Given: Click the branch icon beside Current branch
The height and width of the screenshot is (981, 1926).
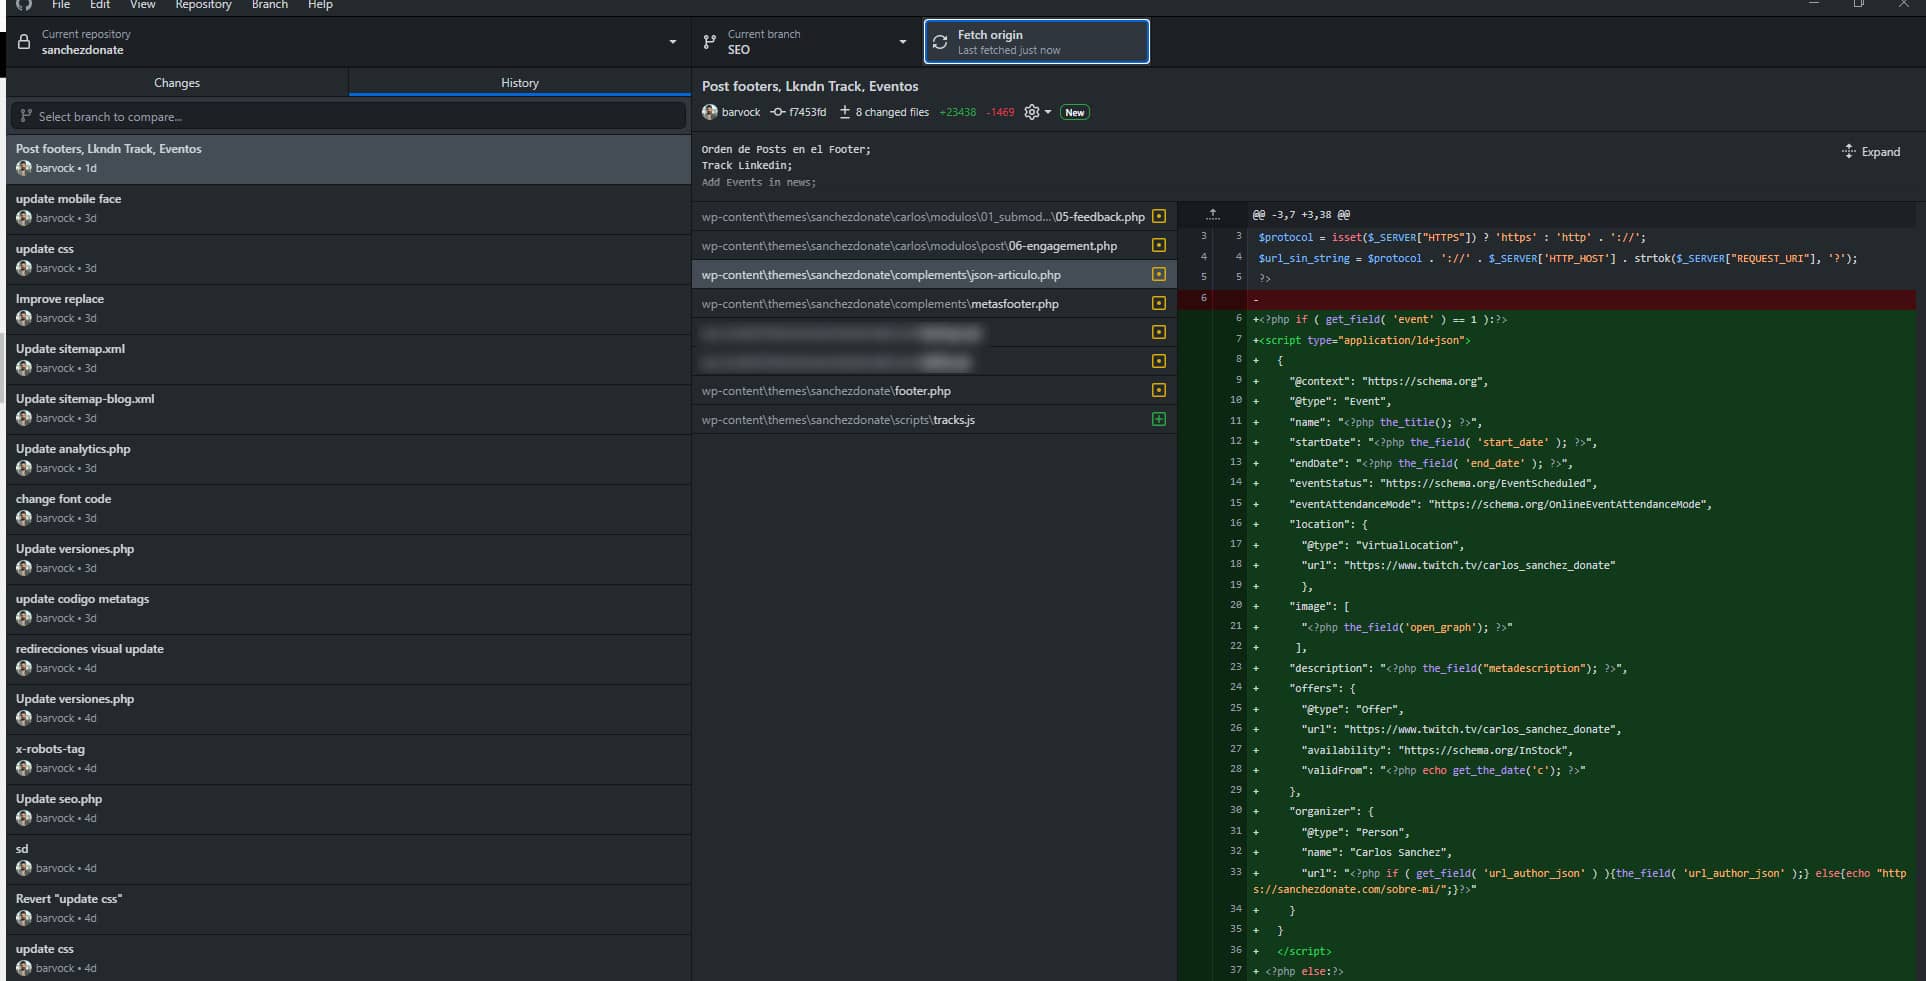Looking at the screenshot, I should pyautogui.click(x=709, y=42).
